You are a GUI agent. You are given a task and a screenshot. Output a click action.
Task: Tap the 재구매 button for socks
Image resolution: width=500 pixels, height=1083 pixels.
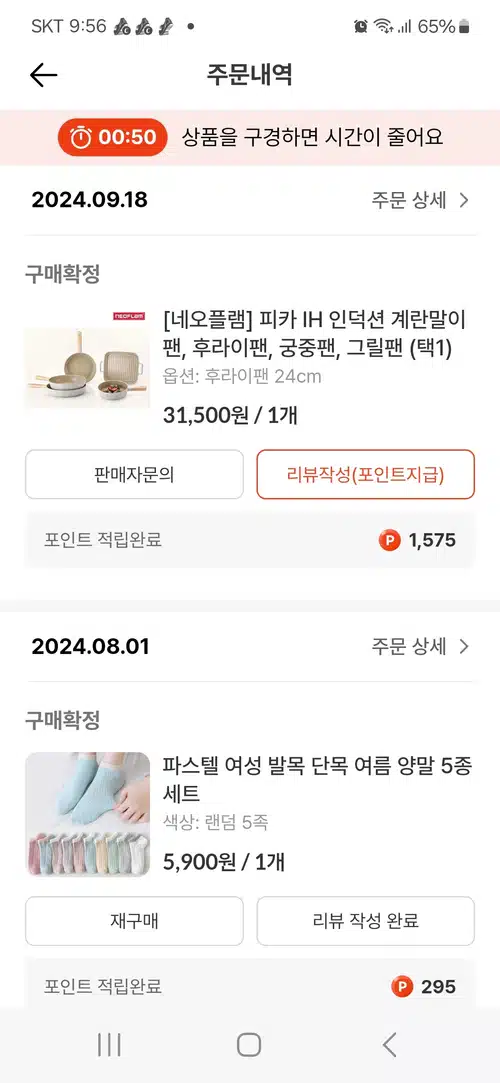[x=135, y=921]
